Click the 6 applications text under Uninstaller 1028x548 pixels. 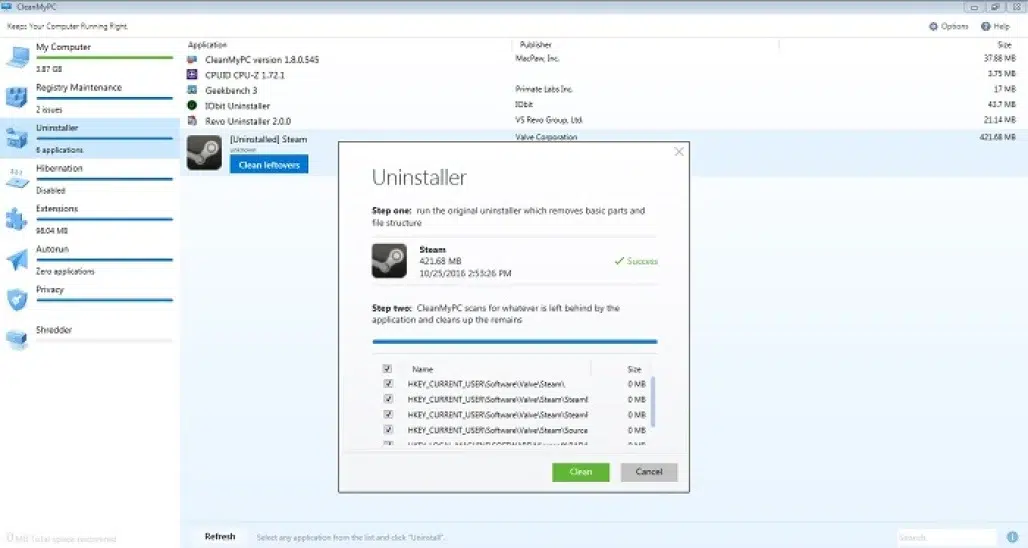[x=60, y=150]
